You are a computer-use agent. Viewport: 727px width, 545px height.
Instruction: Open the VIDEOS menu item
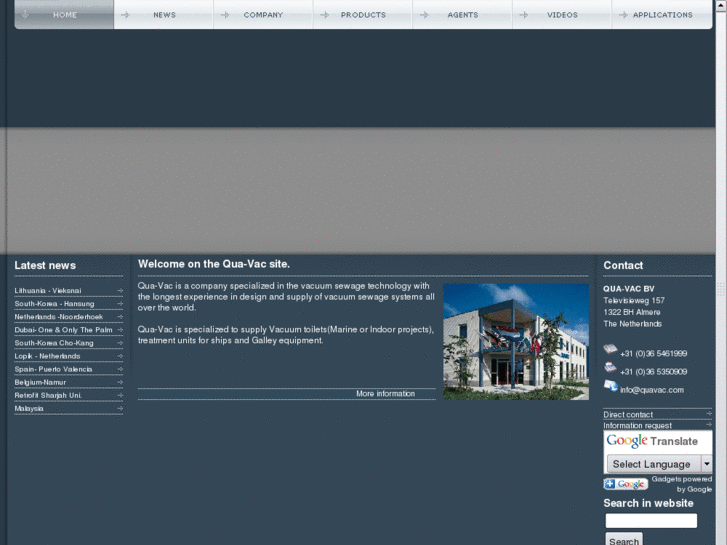(x=562, y=14)
